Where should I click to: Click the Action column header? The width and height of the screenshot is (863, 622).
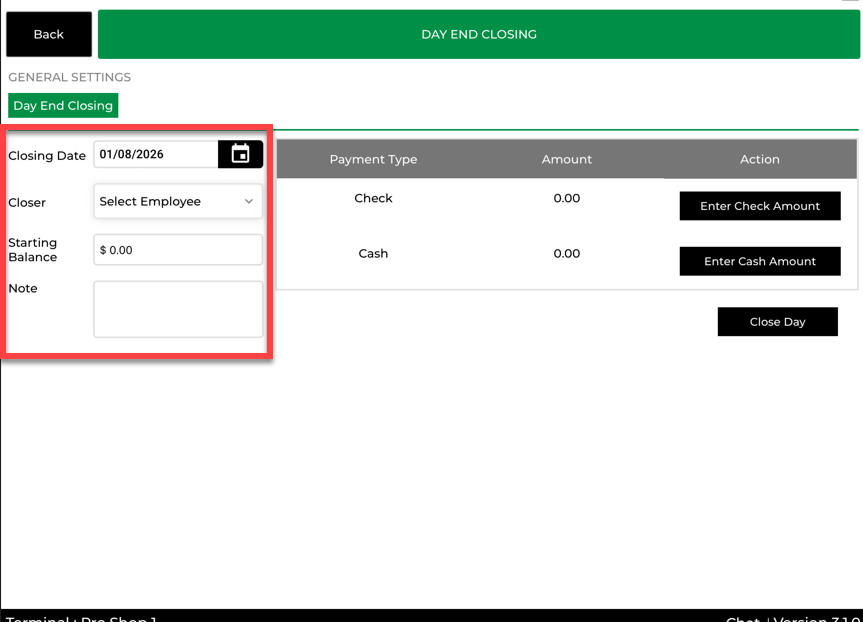click(x=759, y=159)
